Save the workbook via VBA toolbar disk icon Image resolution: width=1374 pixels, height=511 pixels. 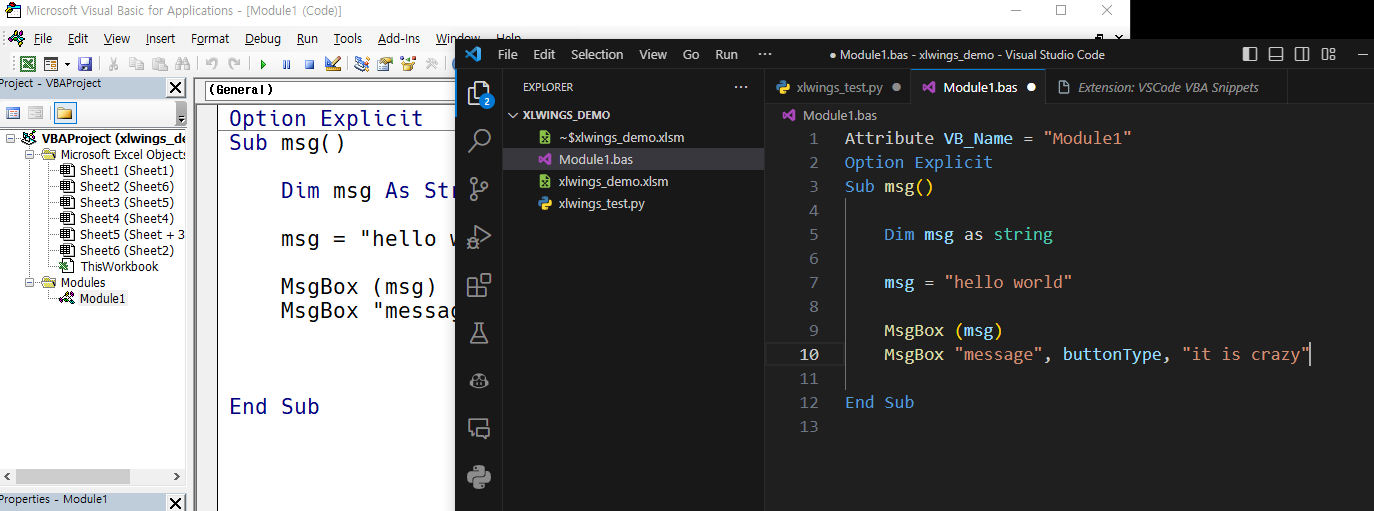85,64
